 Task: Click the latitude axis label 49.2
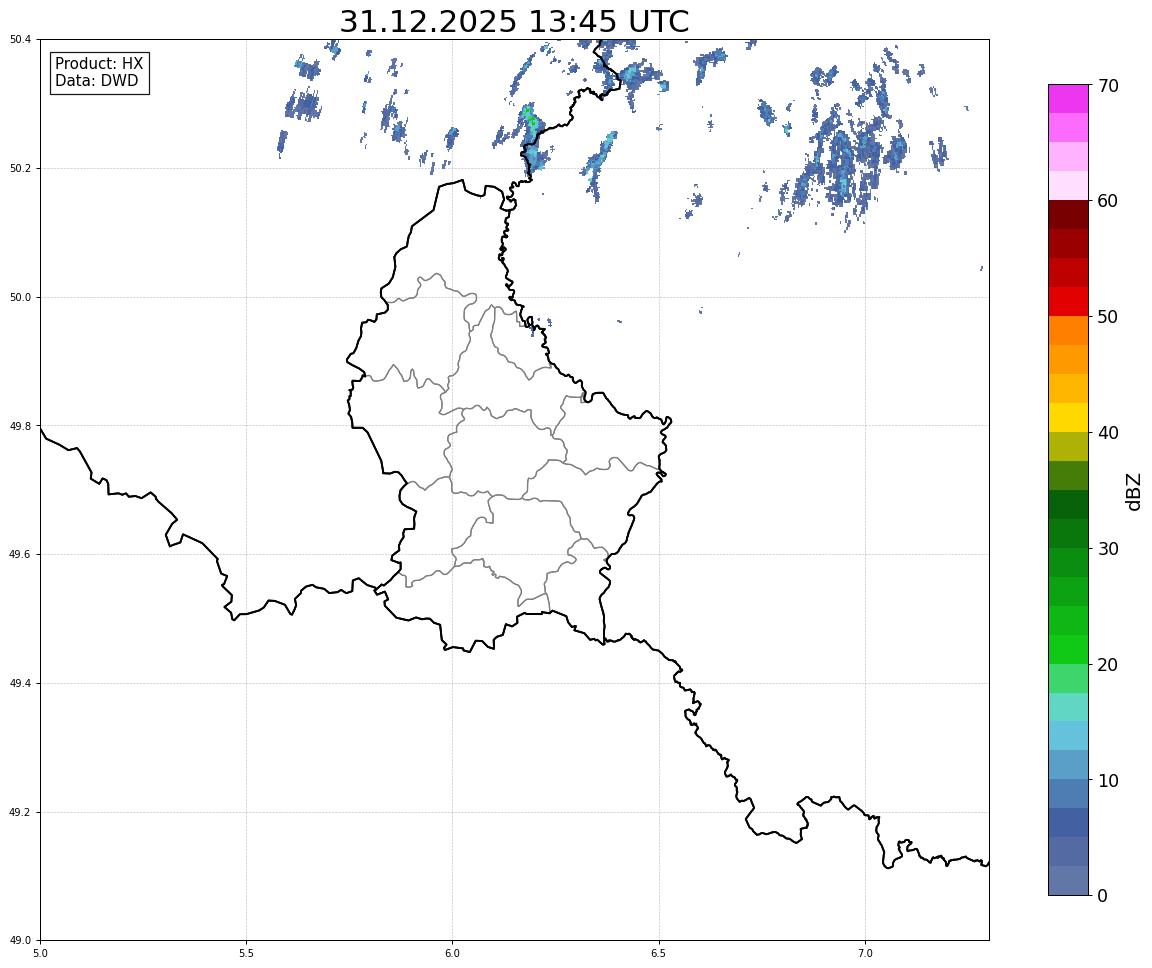[19, 812]
